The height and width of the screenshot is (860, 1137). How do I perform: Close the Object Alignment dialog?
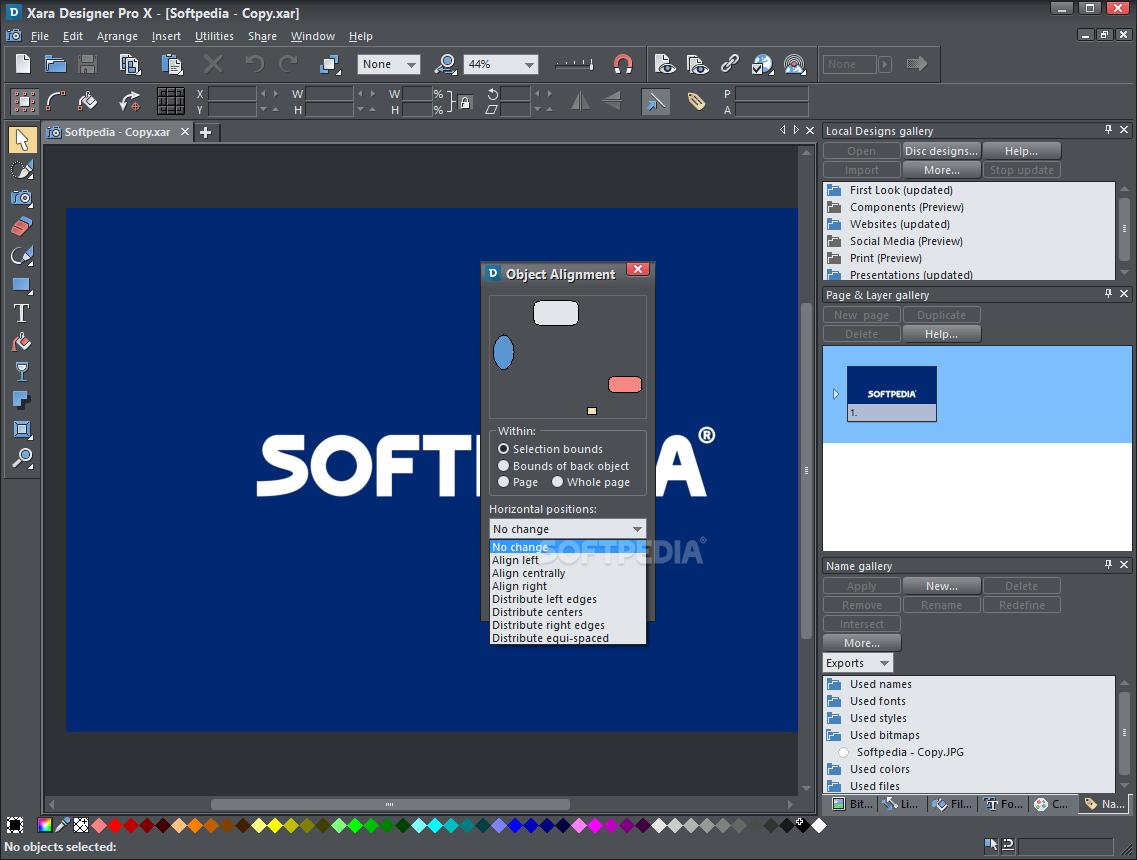click(638, 269)
